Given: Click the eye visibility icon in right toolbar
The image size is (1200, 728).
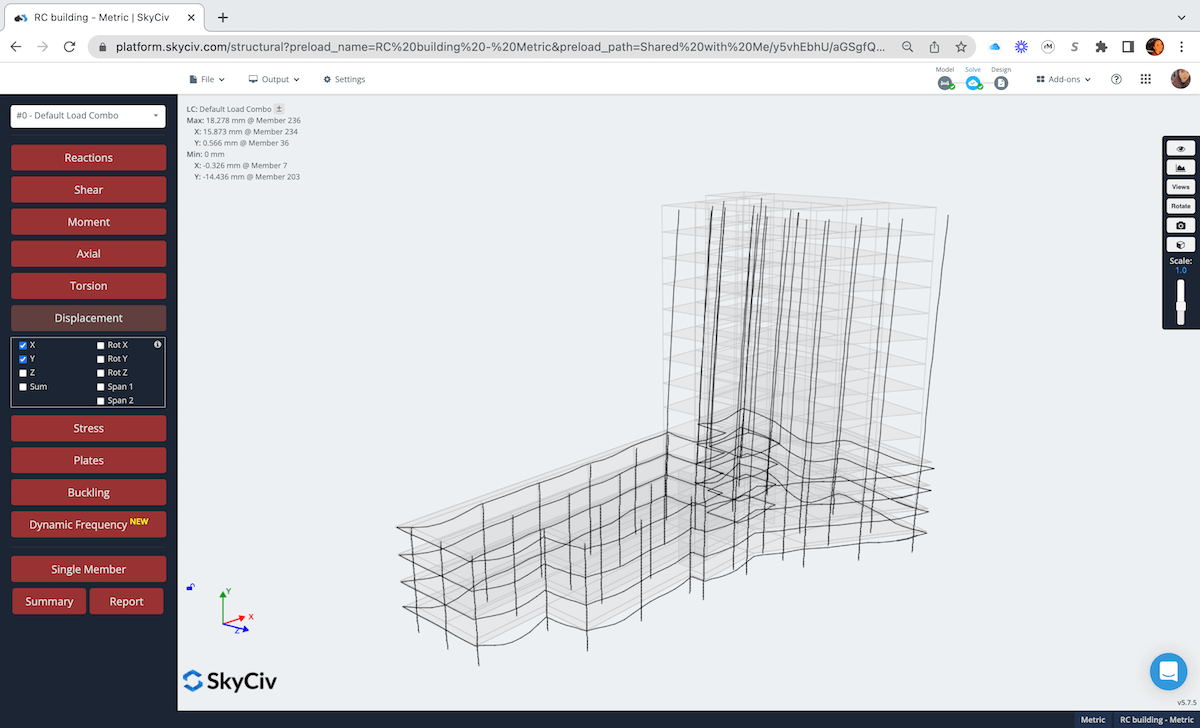Looking at the screenshot, I should point(1180,148).
